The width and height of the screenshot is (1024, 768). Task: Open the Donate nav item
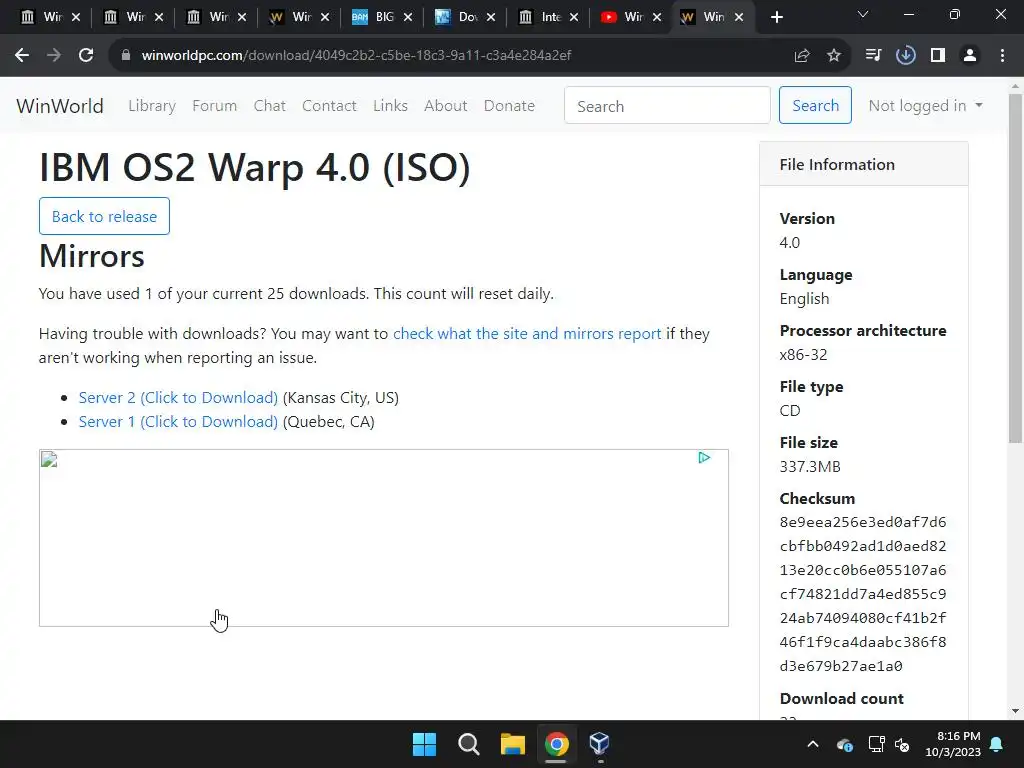click(x=509, y=106)
